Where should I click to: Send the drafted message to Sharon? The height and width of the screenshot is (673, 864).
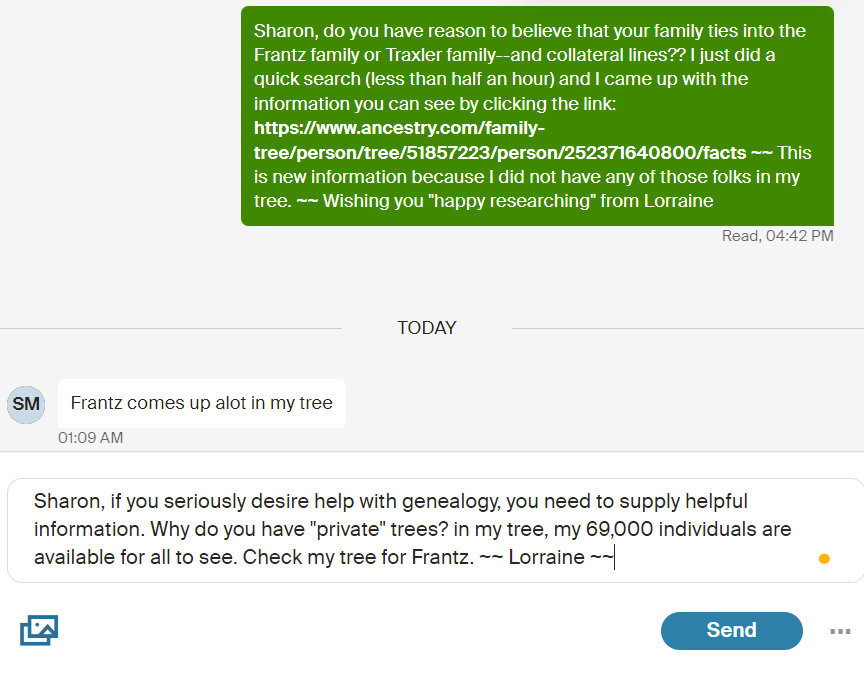[731, 630]
